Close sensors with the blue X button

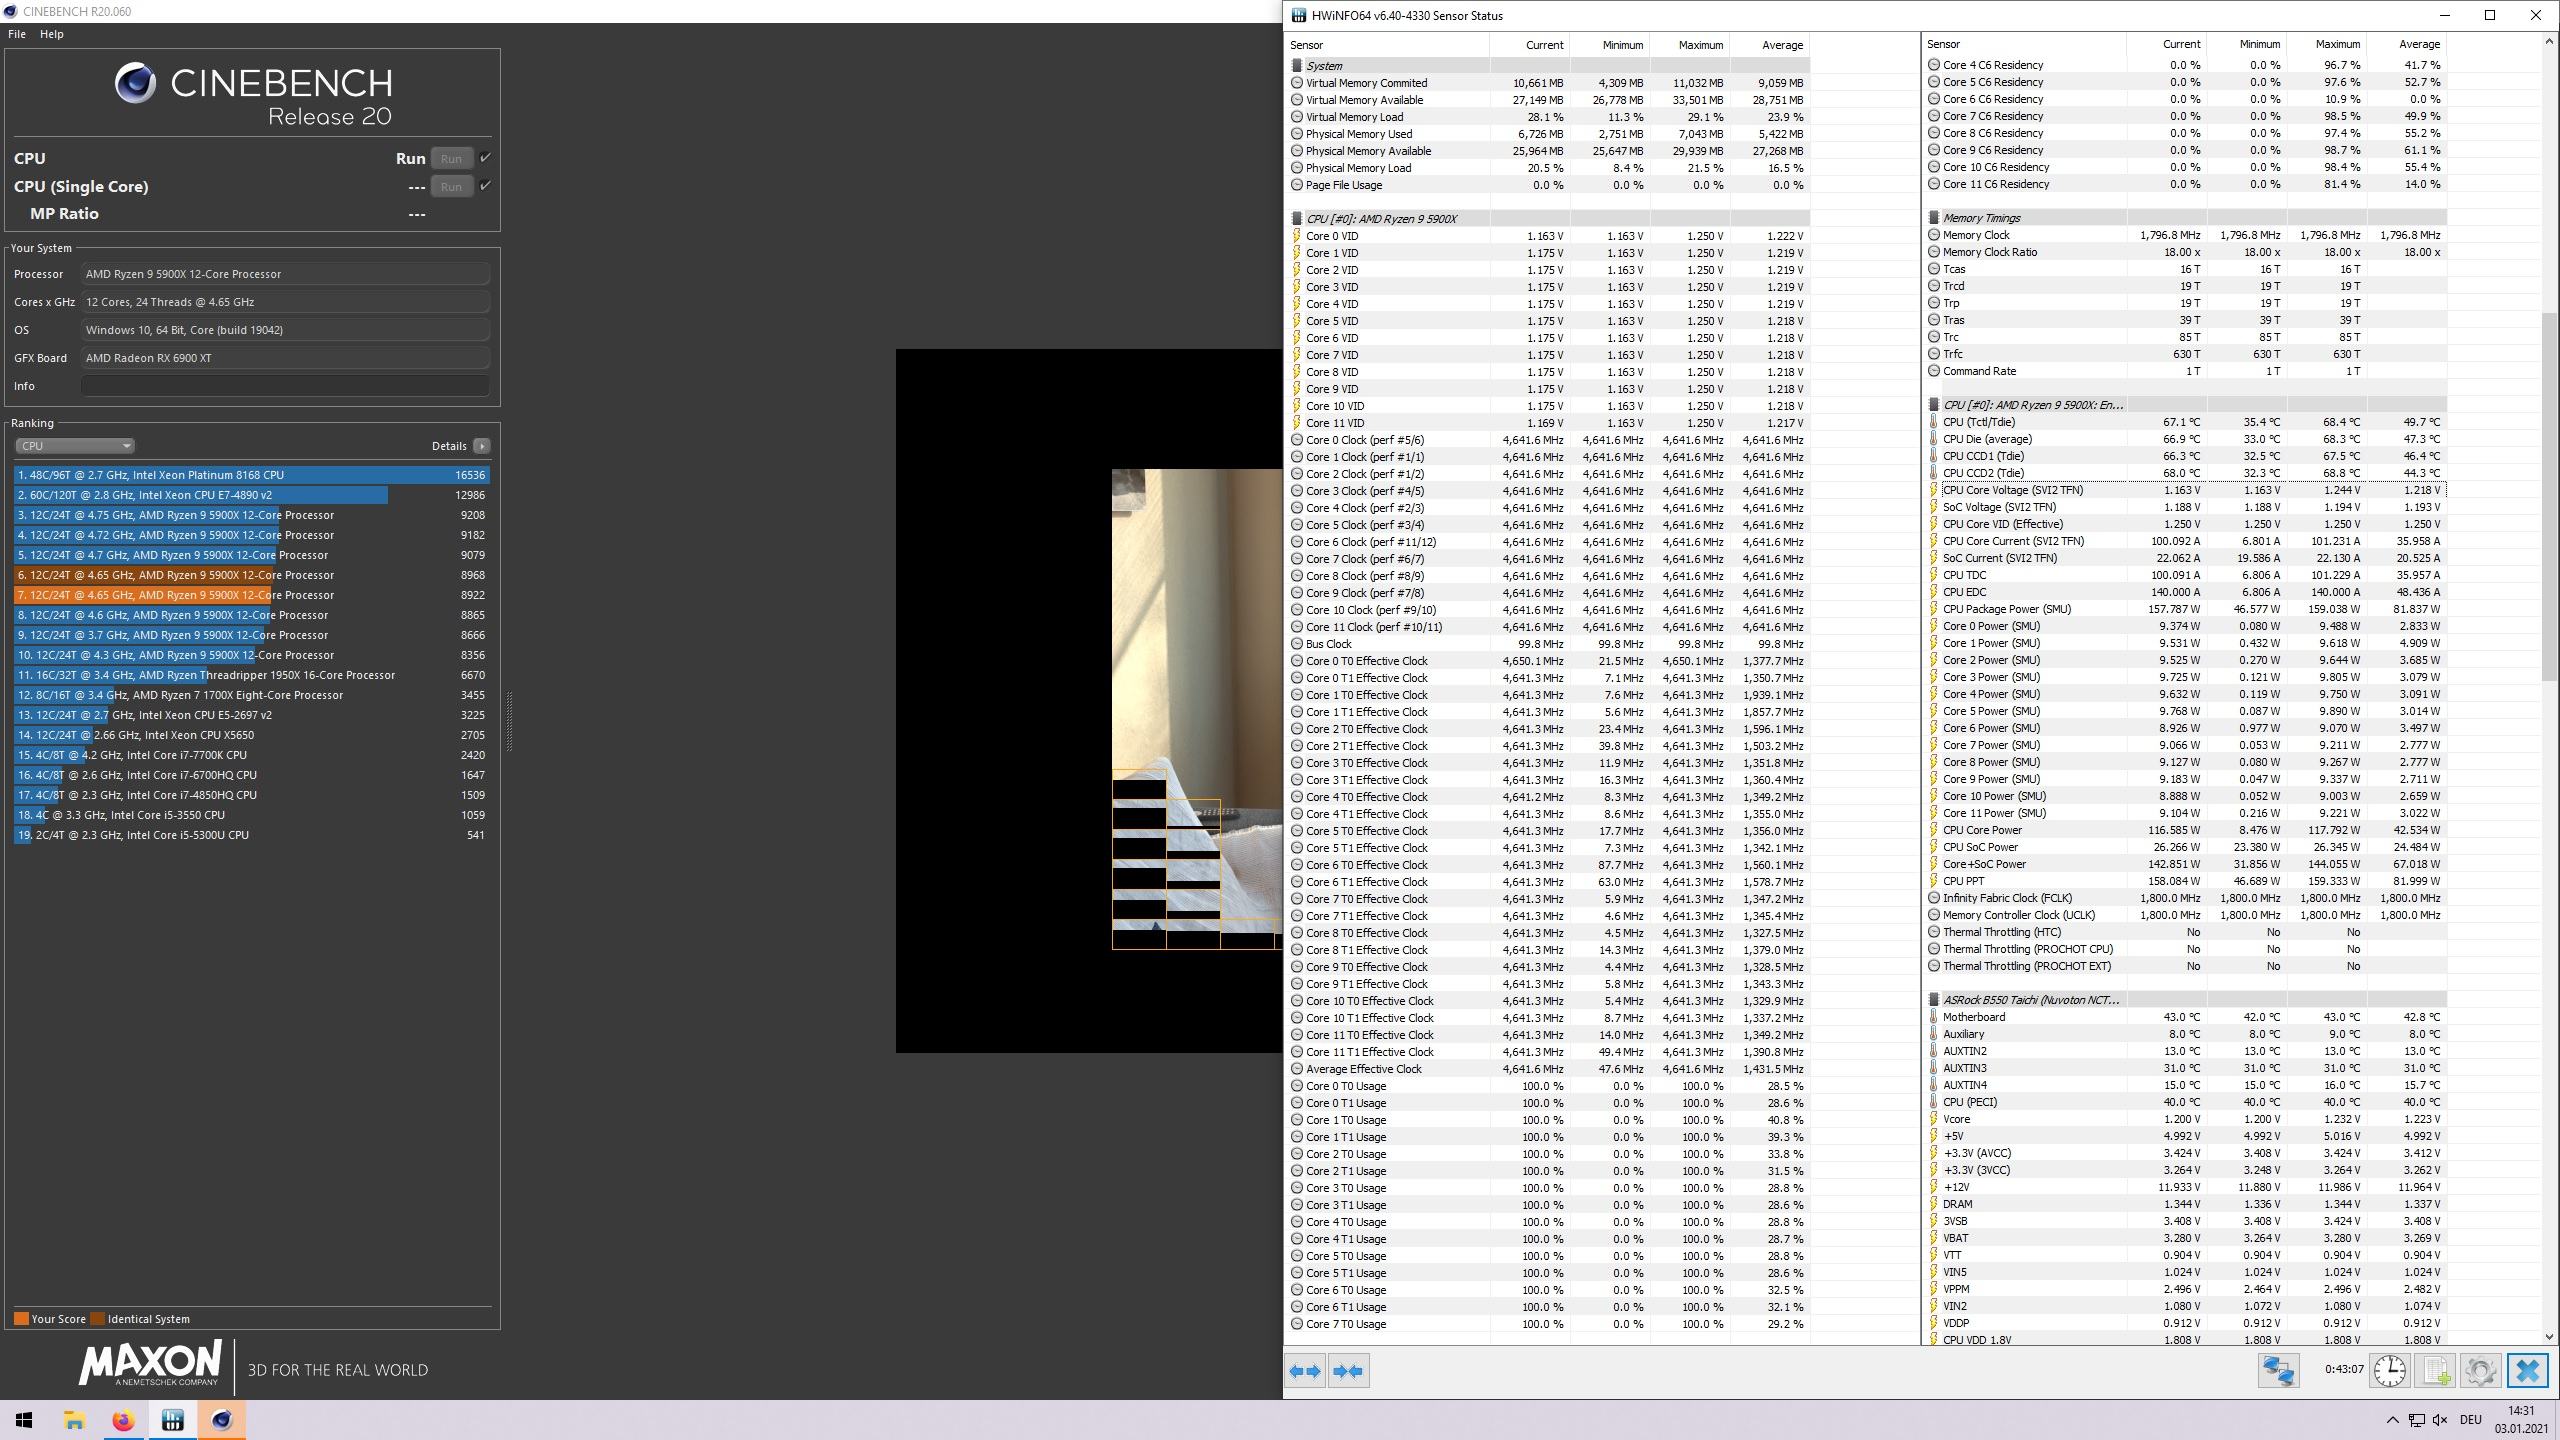click(2527, 1371)
